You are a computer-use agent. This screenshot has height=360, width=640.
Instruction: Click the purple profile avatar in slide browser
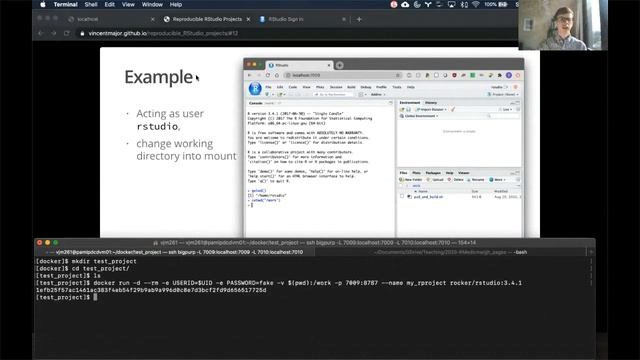click(509, 75)
